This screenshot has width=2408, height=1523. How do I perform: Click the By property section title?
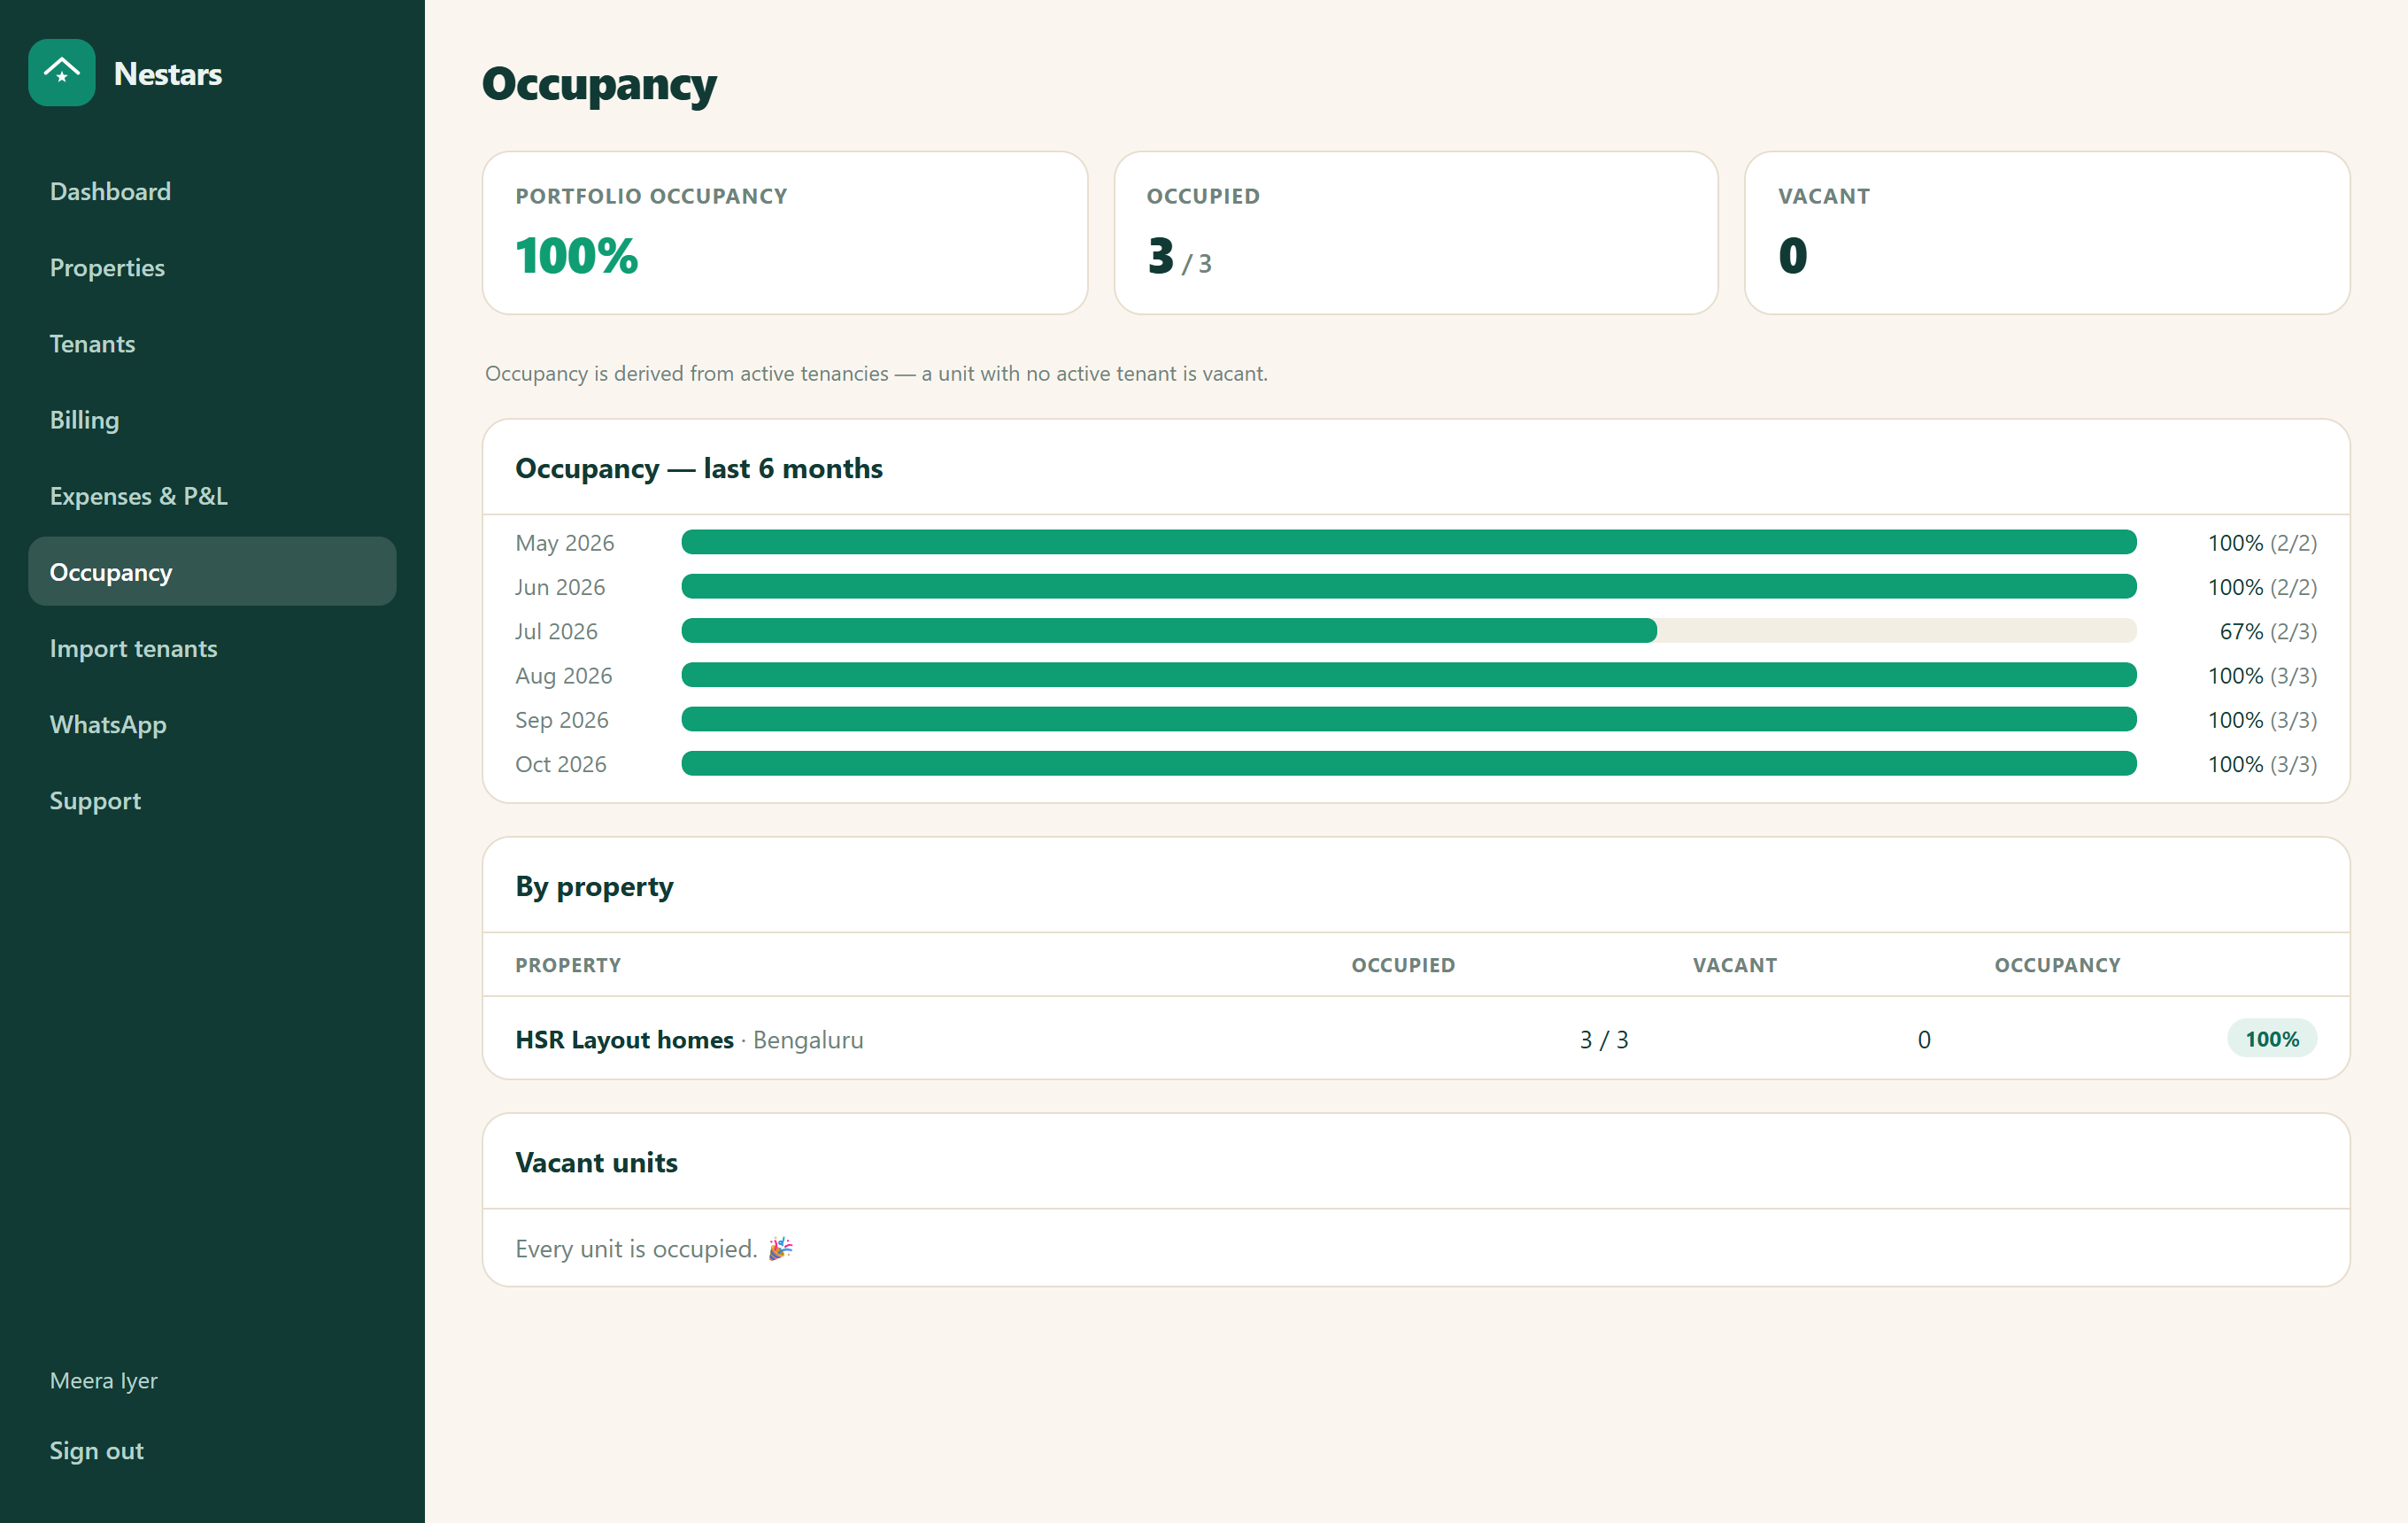click(595, 887)
